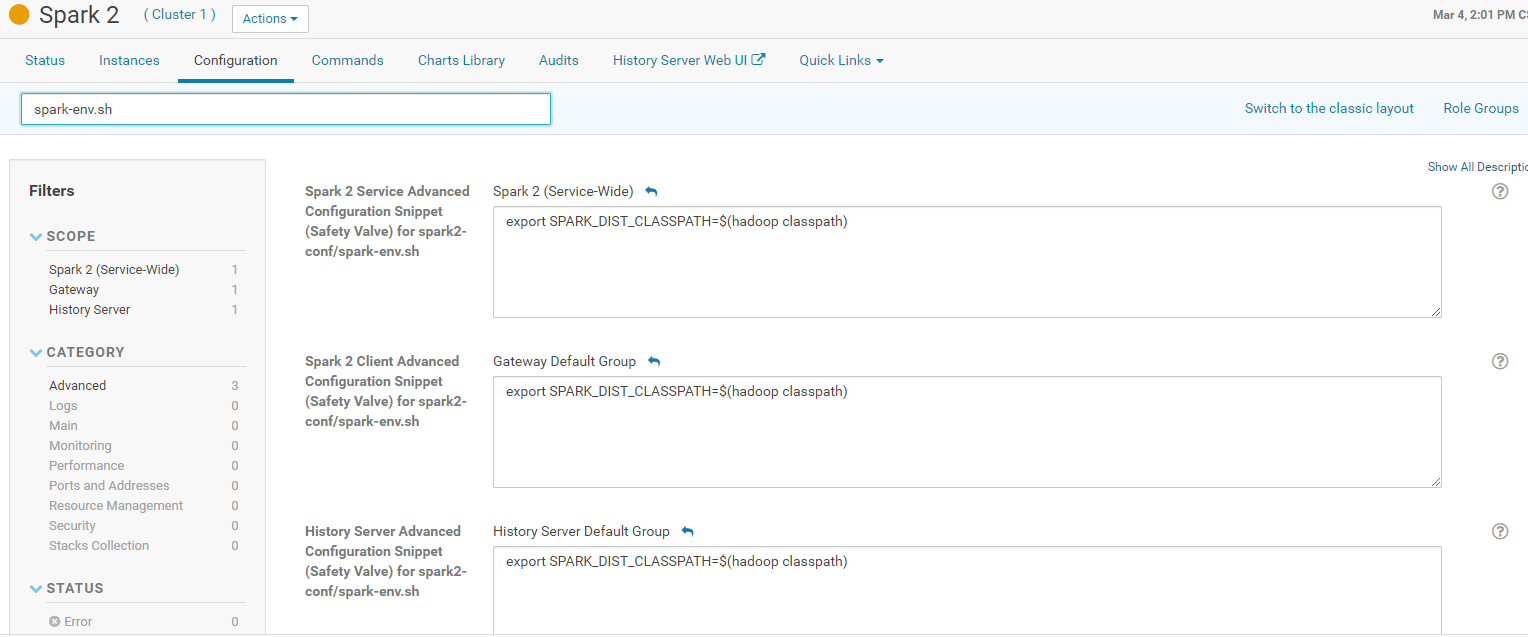Collapse the STATUS filter section
The width and height of the screenshot is (1528, 637).
[37, 589]
